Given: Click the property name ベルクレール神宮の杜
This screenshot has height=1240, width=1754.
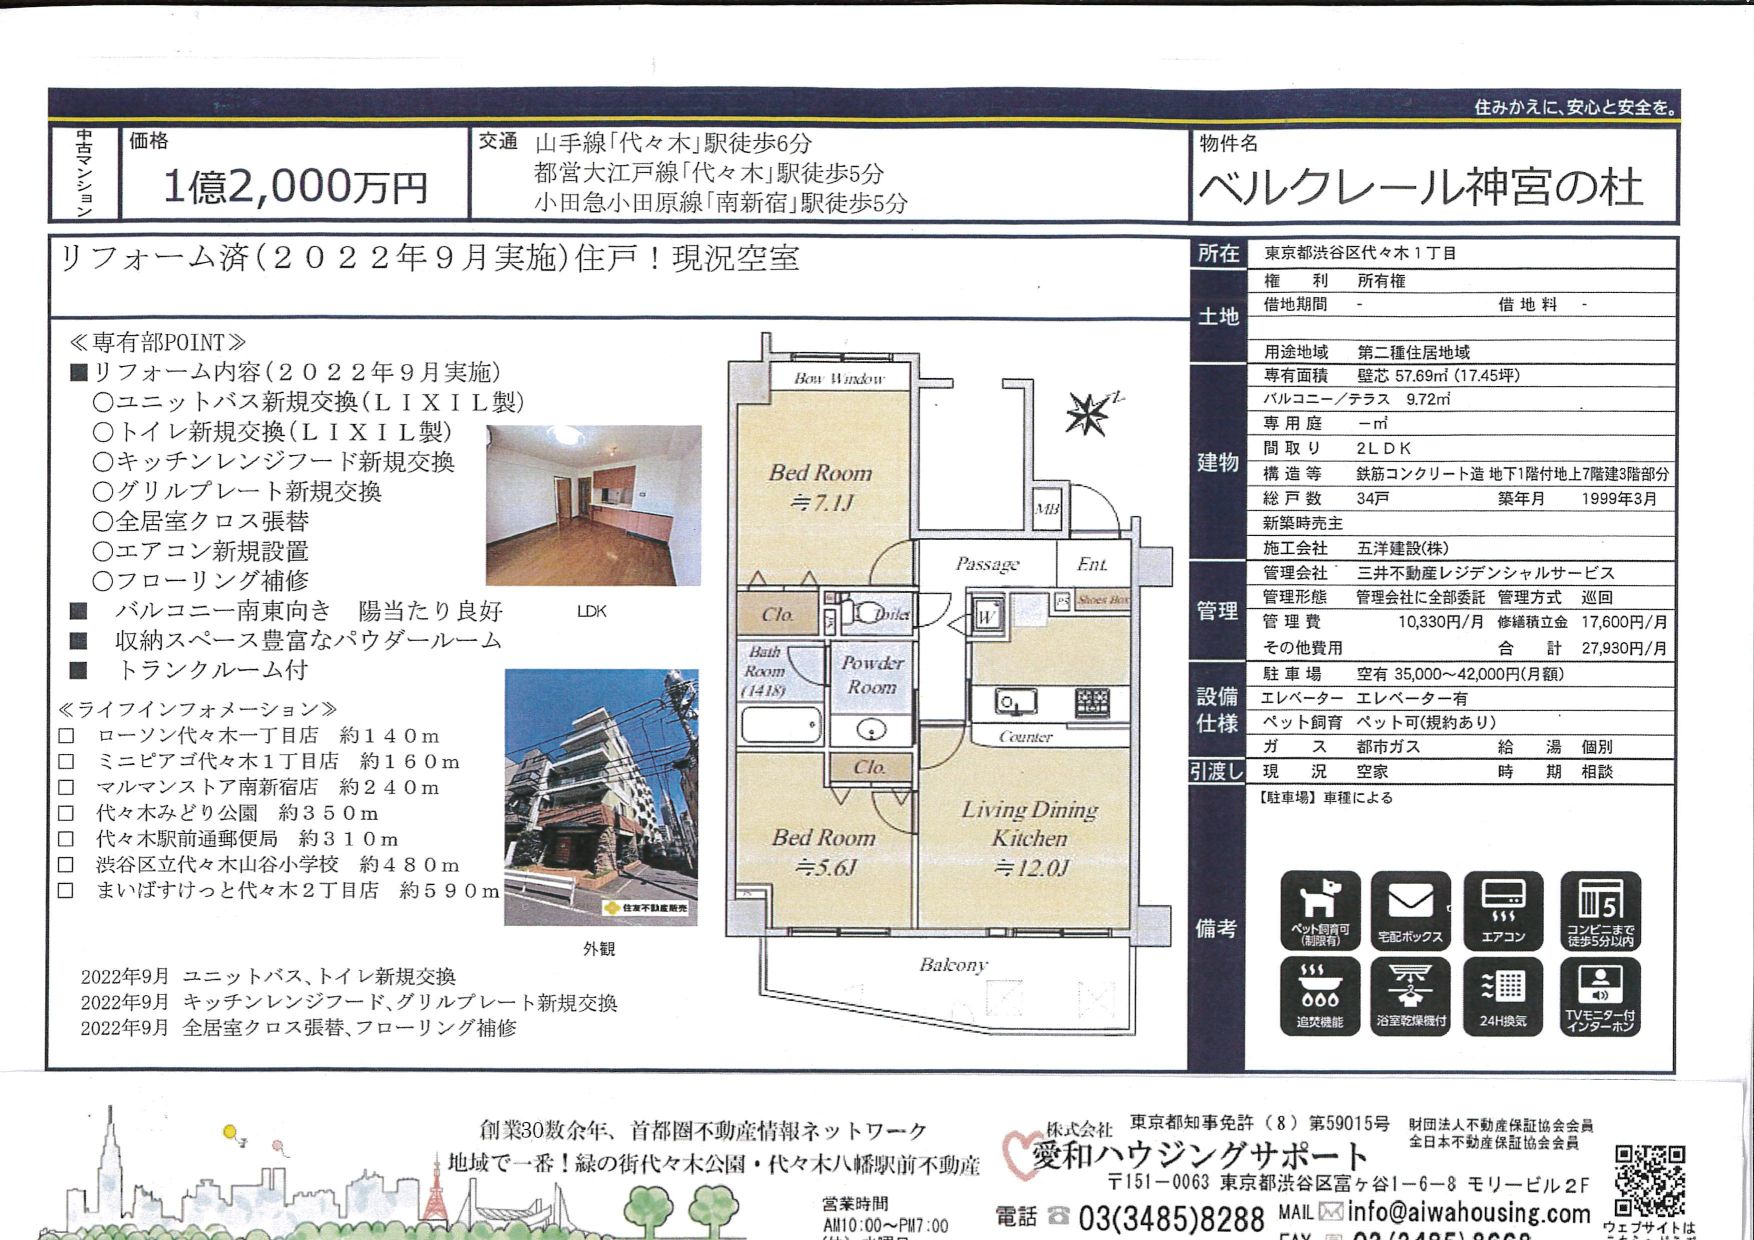Looking at the screenshot, I should [1420, 187].
